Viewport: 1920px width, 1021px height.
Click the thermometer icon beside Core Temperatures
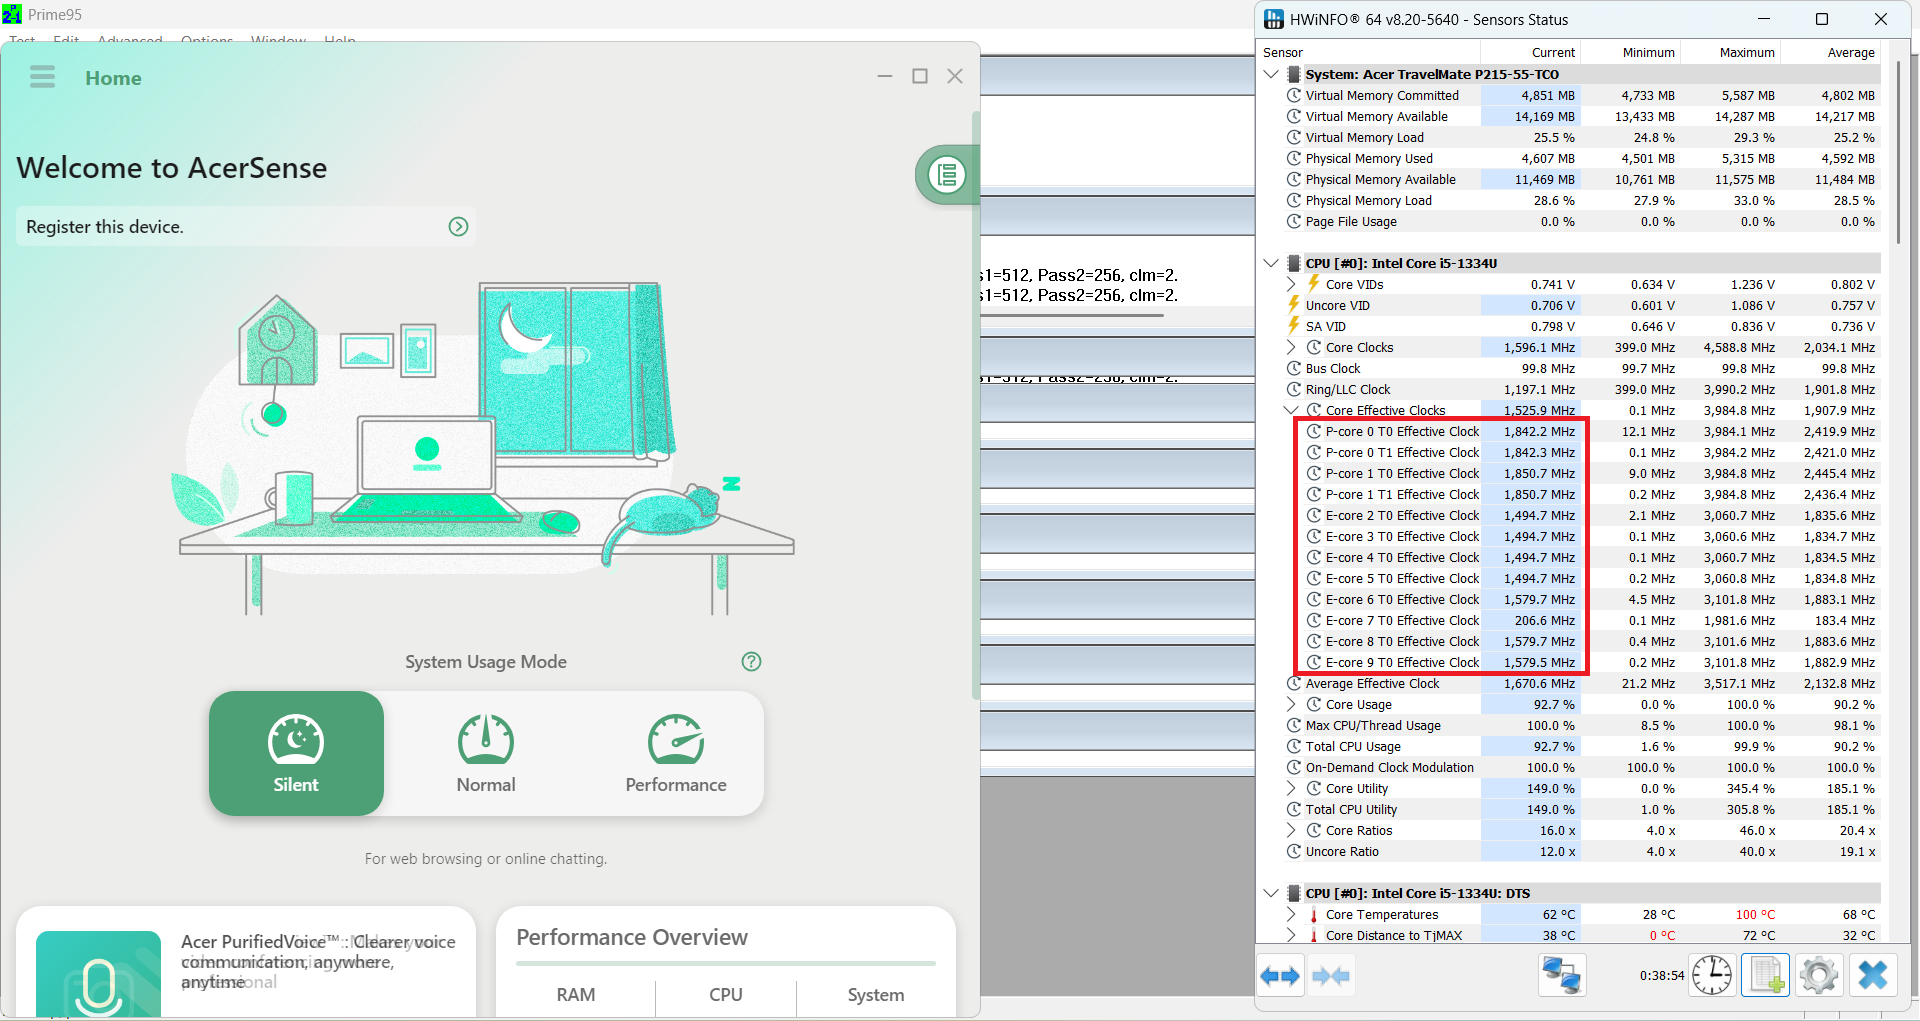tap(1314, 914)
